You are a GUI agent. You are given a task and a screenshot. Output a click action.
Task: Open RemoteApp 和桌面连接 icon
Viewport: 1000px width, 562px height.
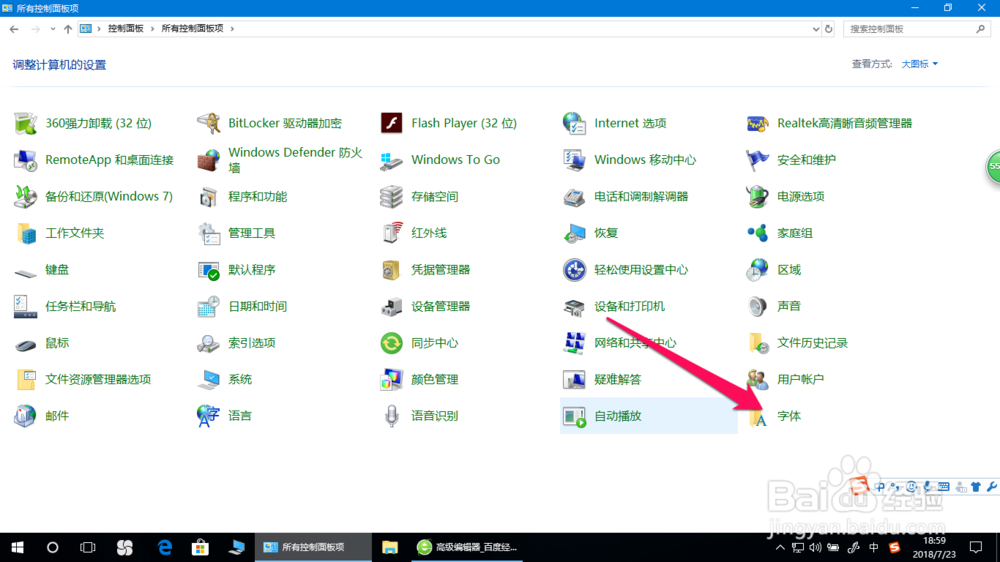pyautogui.click(x=26, y=160)
